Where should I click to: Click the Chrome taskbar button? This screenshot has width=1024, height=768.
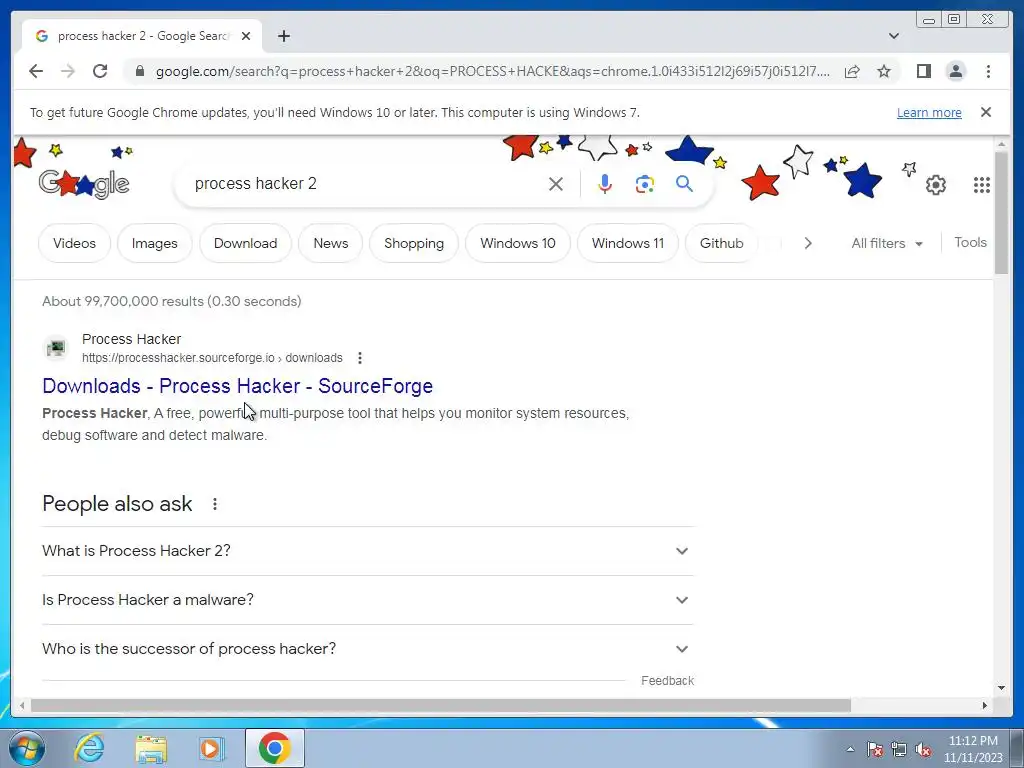click(275, 748)
